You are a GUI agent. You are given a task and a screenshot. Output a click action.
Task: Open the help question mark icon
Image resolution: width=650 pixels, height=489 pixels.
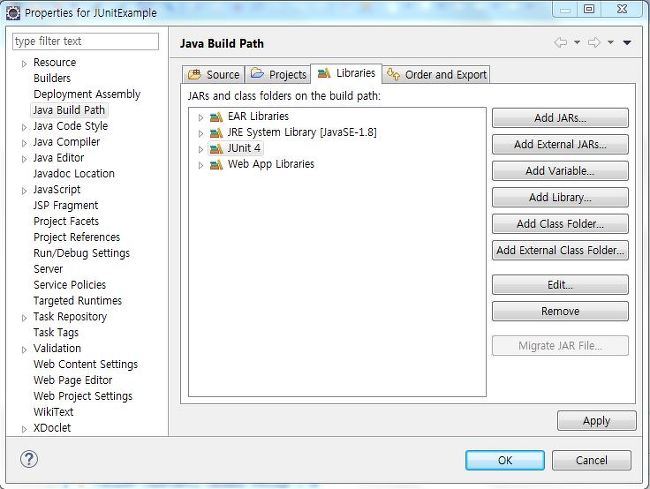[x=29, y=459]
